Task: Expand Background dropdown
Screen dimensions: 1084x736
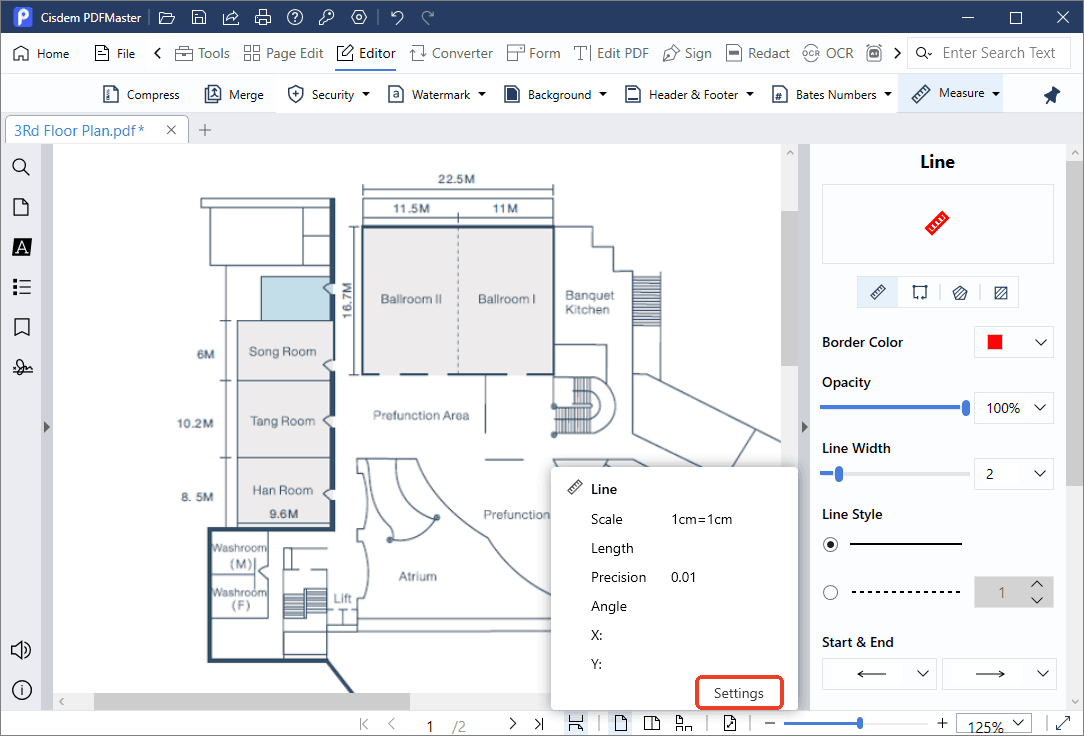Action: pos(602,95)
